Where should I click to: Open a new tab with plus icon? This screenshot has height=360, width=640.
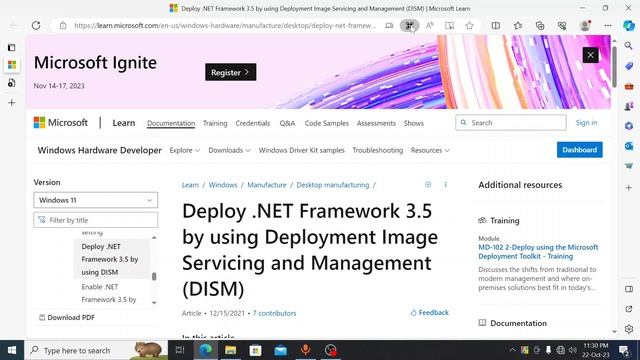[x=12, y=102]
